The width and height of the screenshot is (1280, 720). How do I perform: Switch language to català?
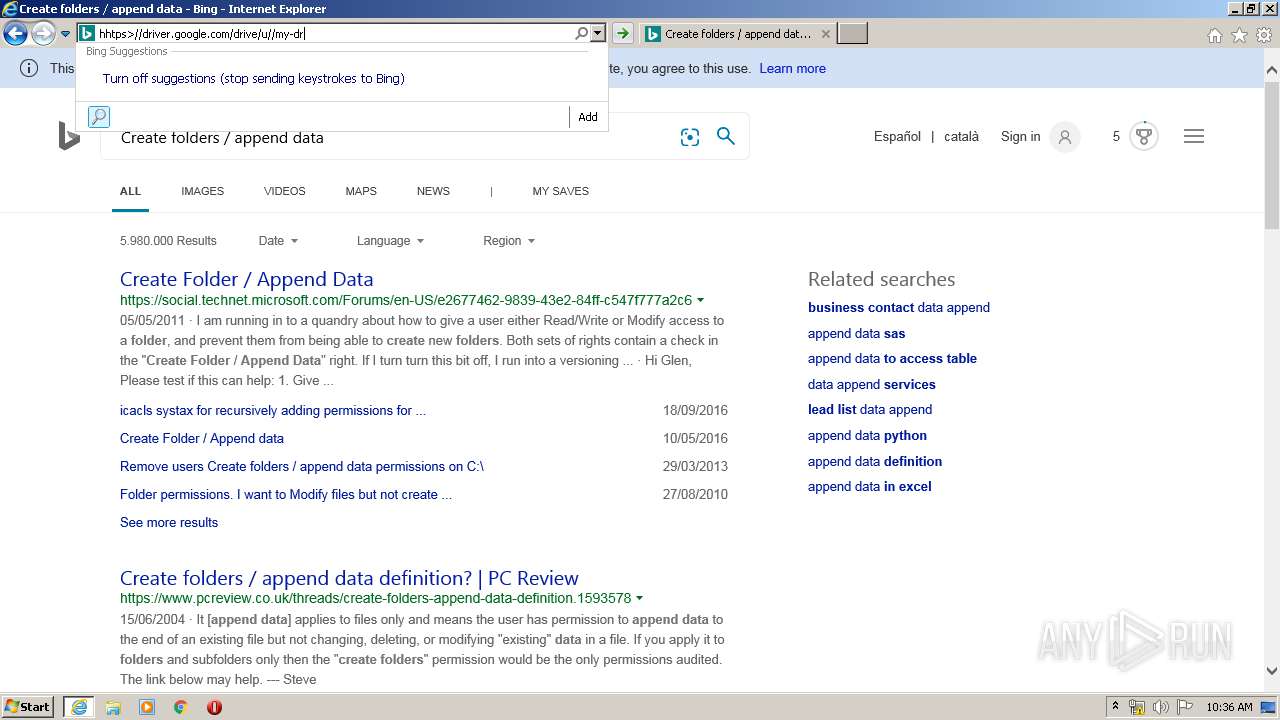(x=961, y=136)
